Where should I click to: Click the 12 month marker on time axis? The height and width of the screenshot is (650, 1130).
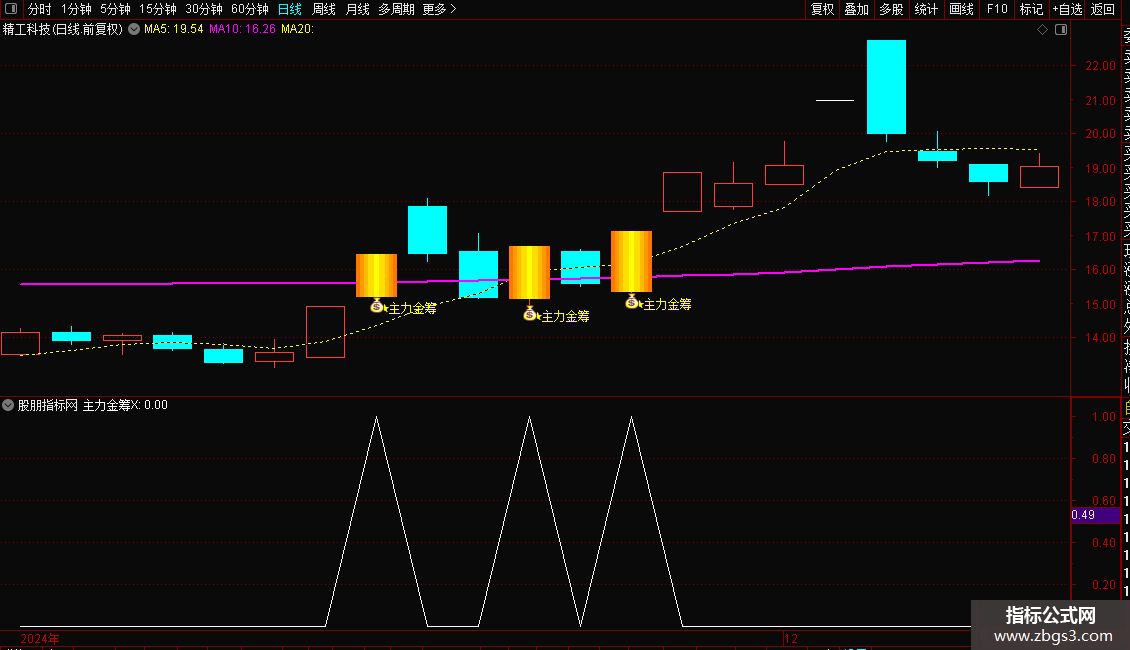coord(791,638)
